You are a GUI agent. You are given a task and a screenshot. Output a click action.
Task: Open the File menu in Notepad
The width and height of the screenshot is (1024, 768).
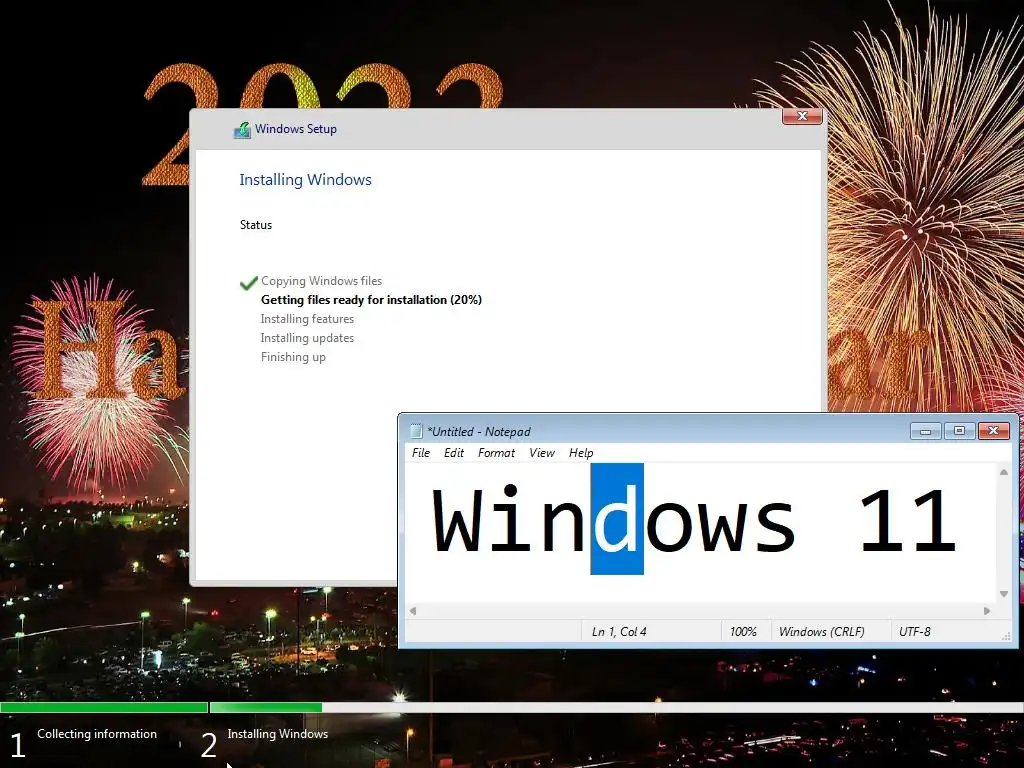(x=421, y=453)
